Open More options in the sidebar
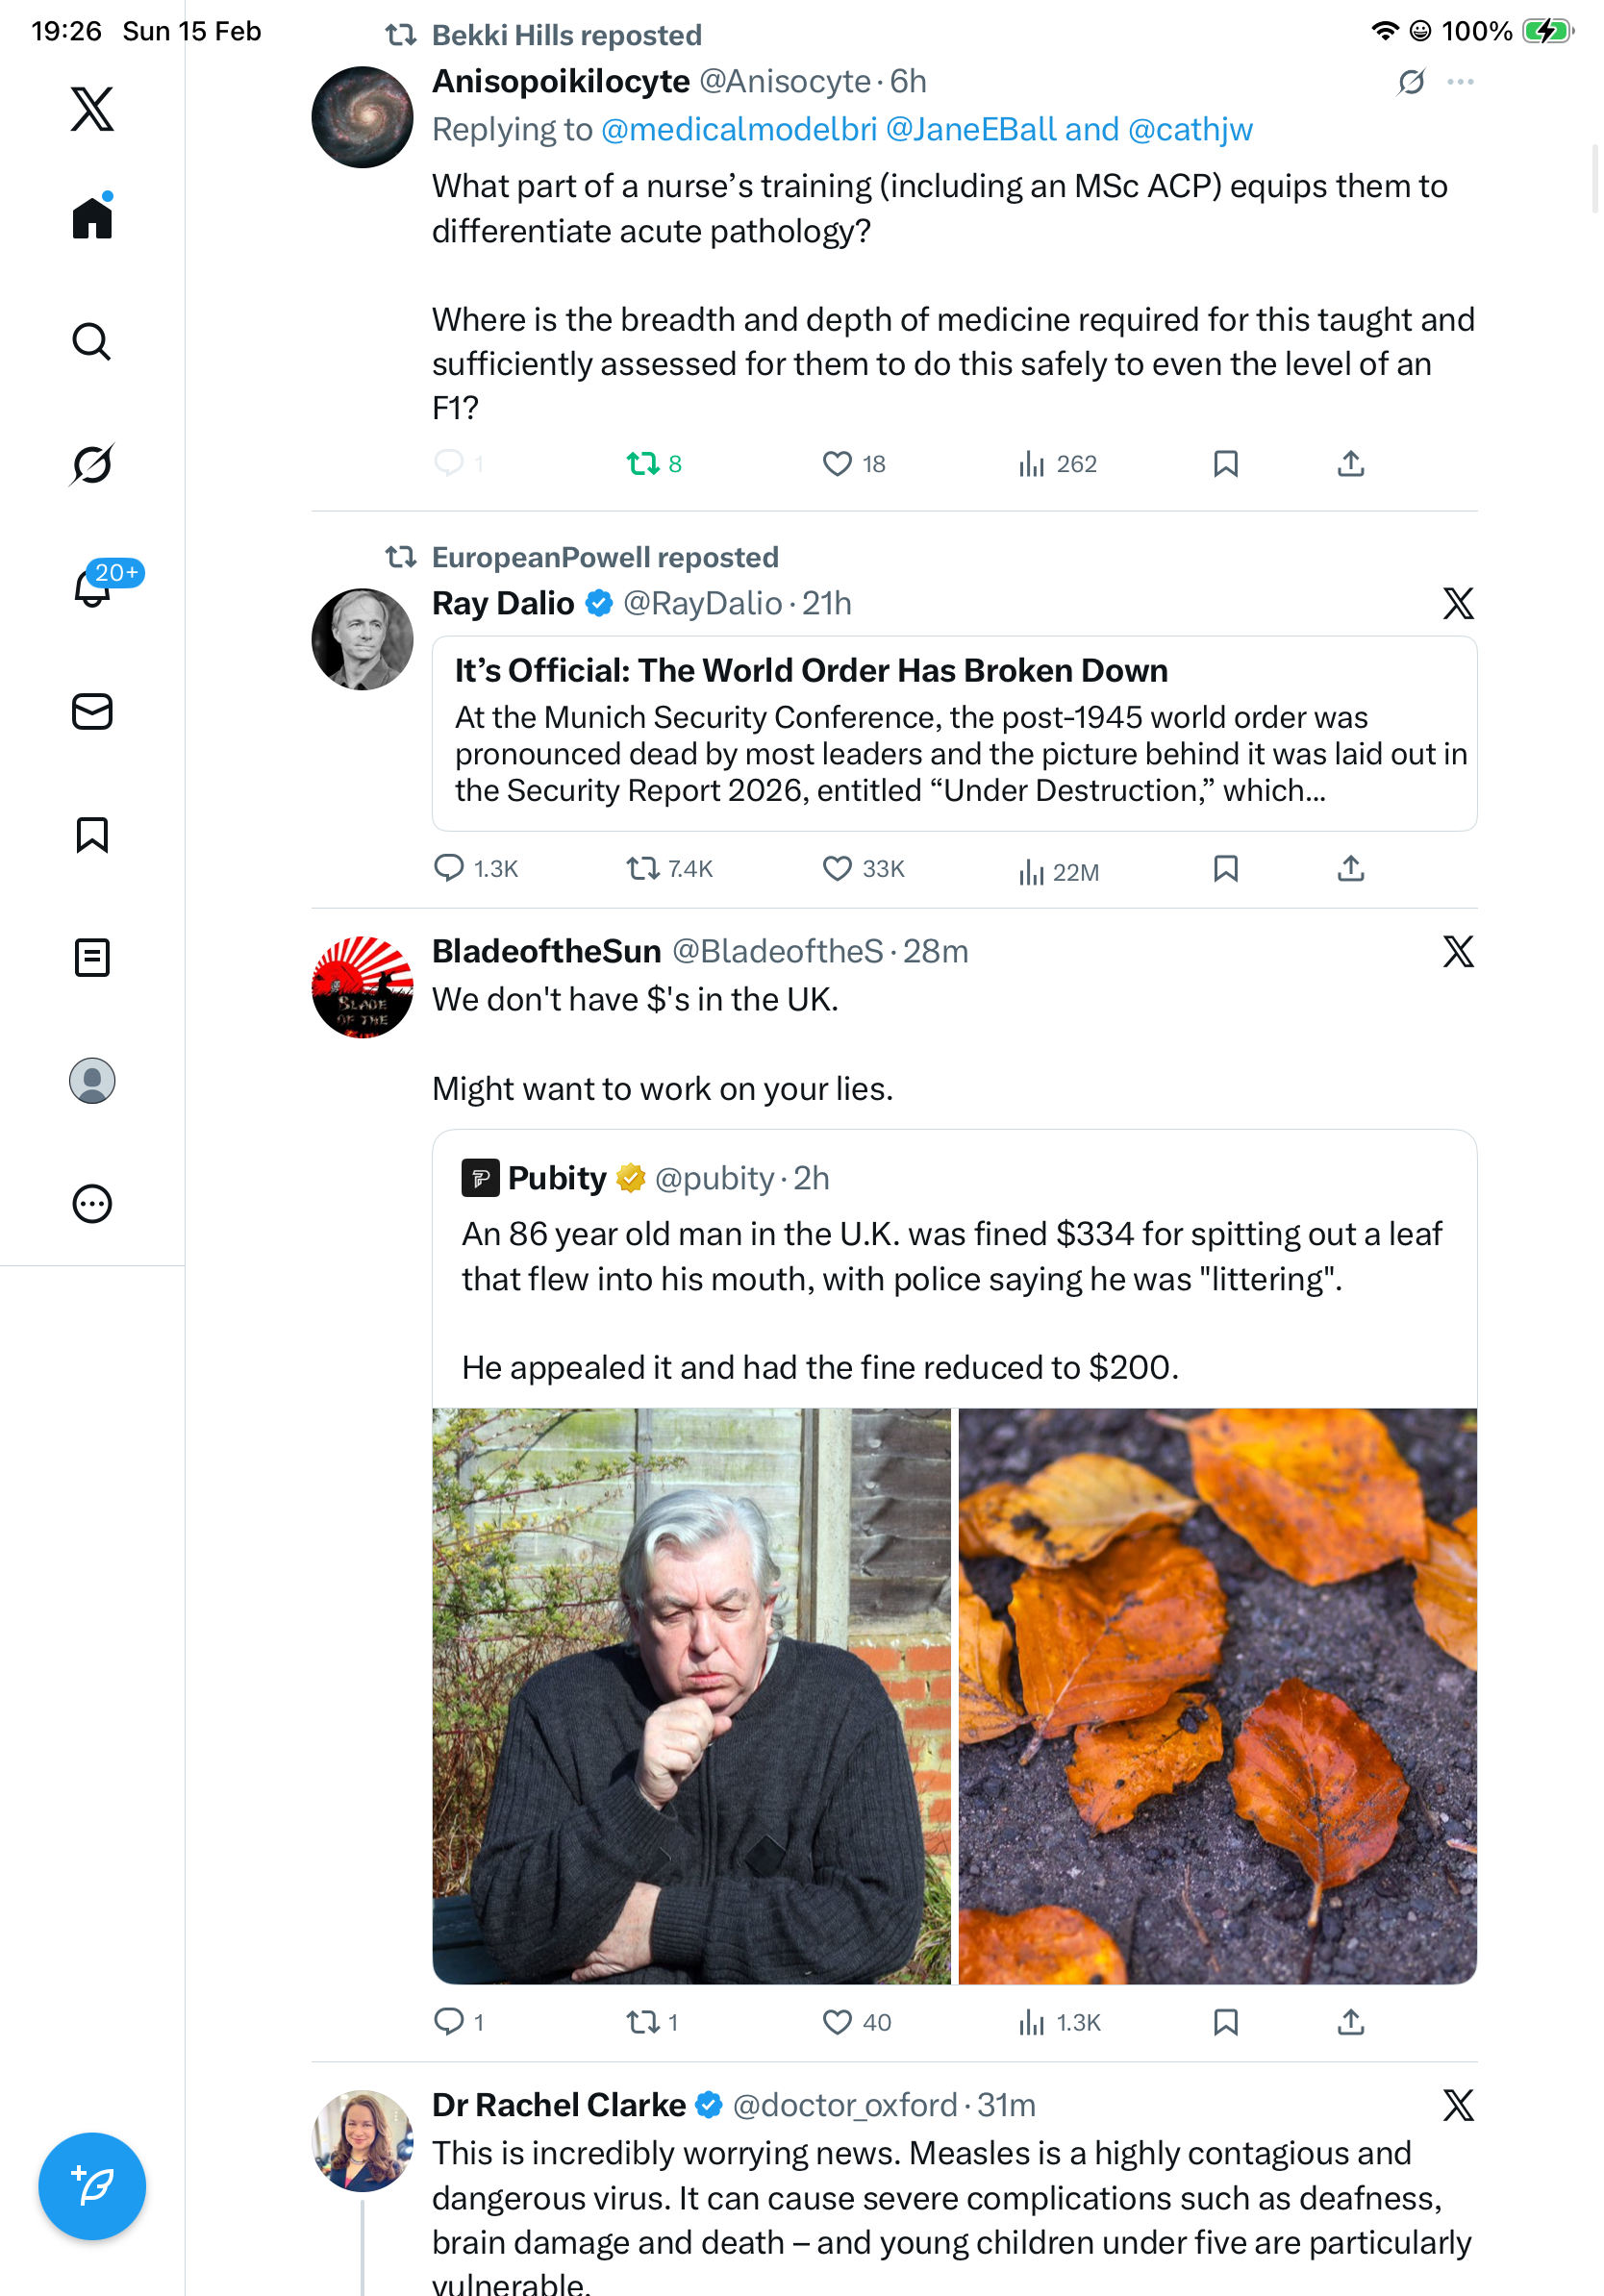The height and width of the screenshot is (2296, 1604). click(92, 1204)
